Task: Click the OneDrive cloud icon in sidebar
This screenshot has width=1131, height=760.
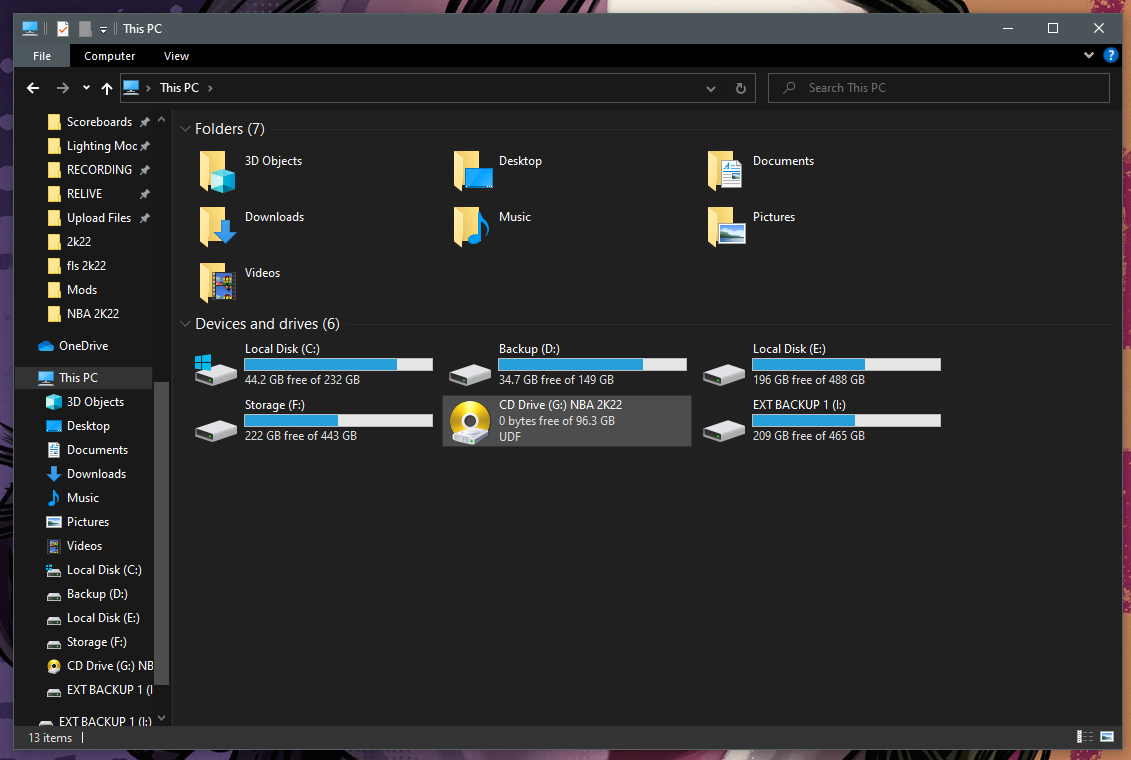Action: click(46, 346)
